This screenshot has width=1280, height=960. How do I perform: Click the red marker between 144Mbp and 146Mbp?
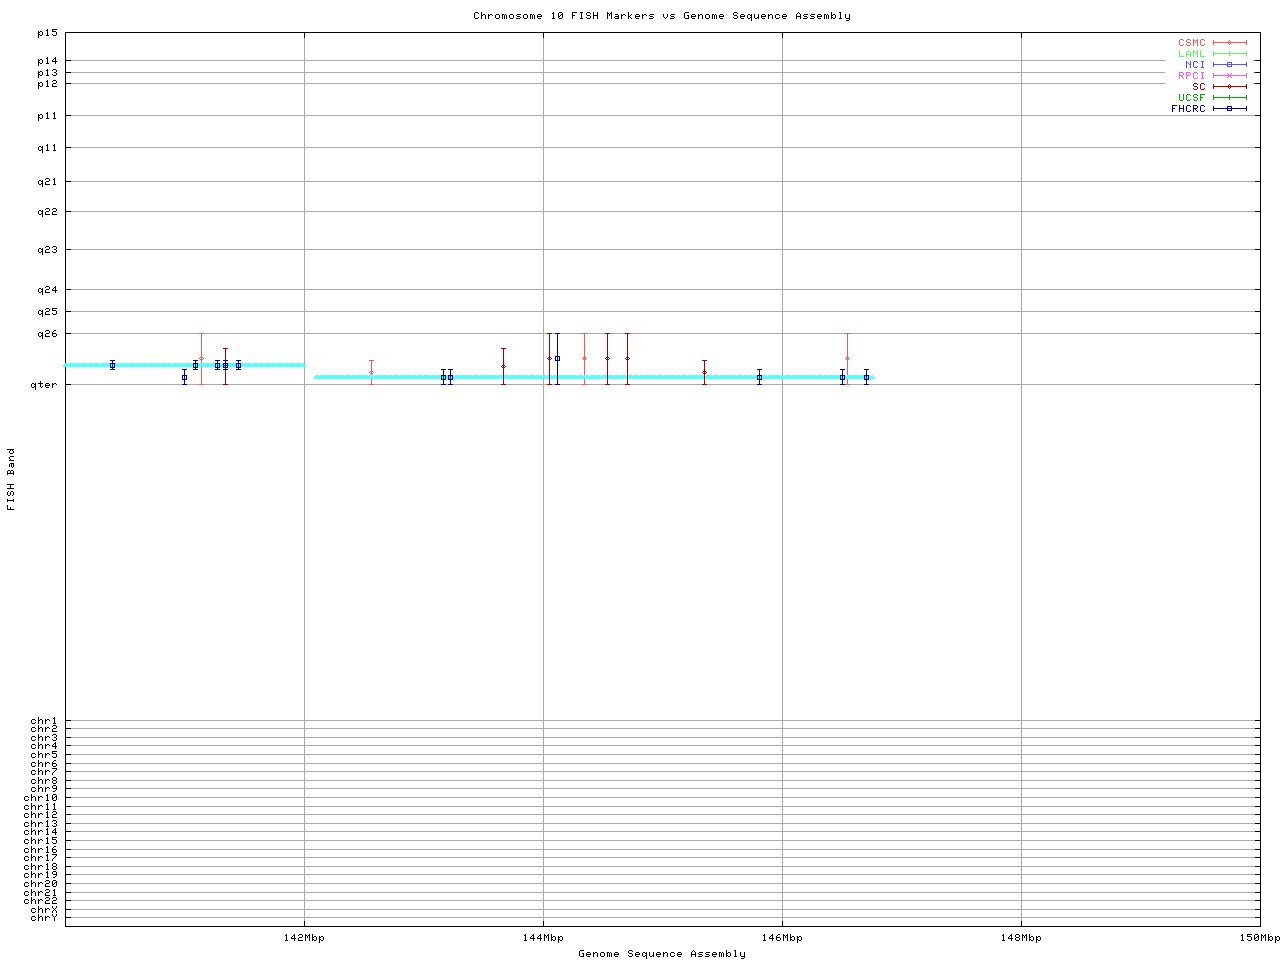tap(704, 372)
